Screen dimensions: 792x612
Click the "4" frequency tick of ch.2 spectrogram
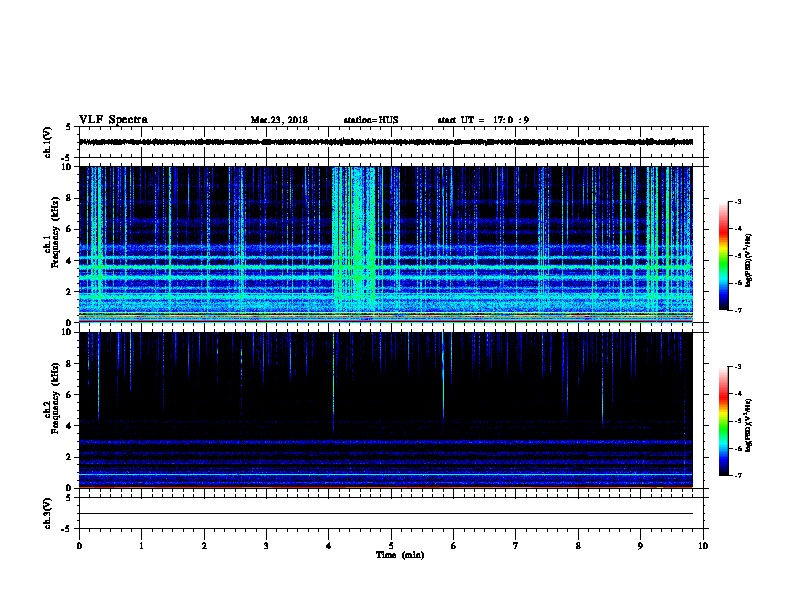point(71,426)
